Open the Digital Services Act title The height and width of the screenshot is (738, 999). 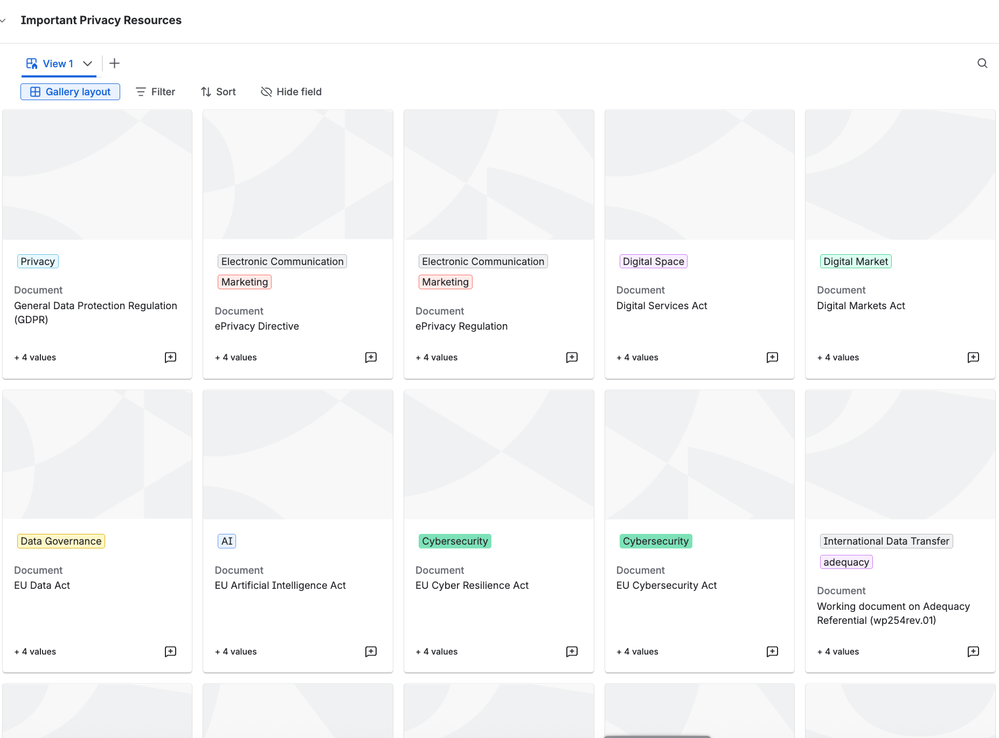661,306
